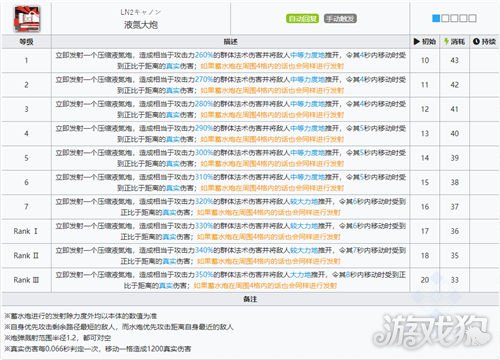Image resolution: width=500 pixels, height=360 pixels.
Task: Click blue 大力地 link in Rank III row
Action: [x=300, y=275]
